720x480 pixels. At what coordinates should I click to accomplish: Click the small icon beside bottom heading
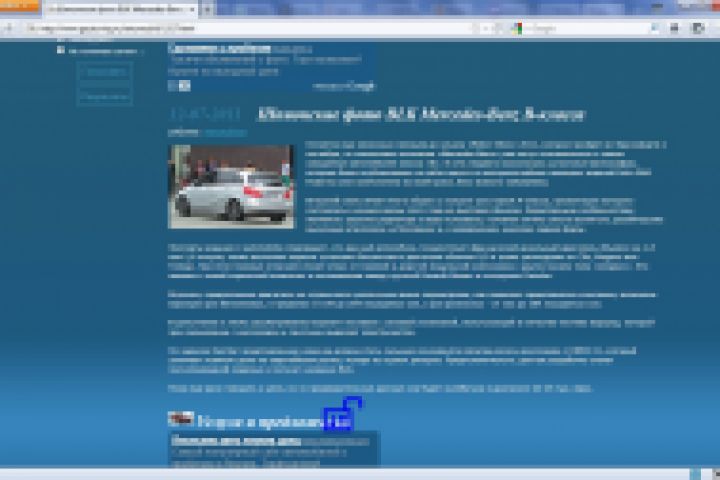tap(180, 419)
